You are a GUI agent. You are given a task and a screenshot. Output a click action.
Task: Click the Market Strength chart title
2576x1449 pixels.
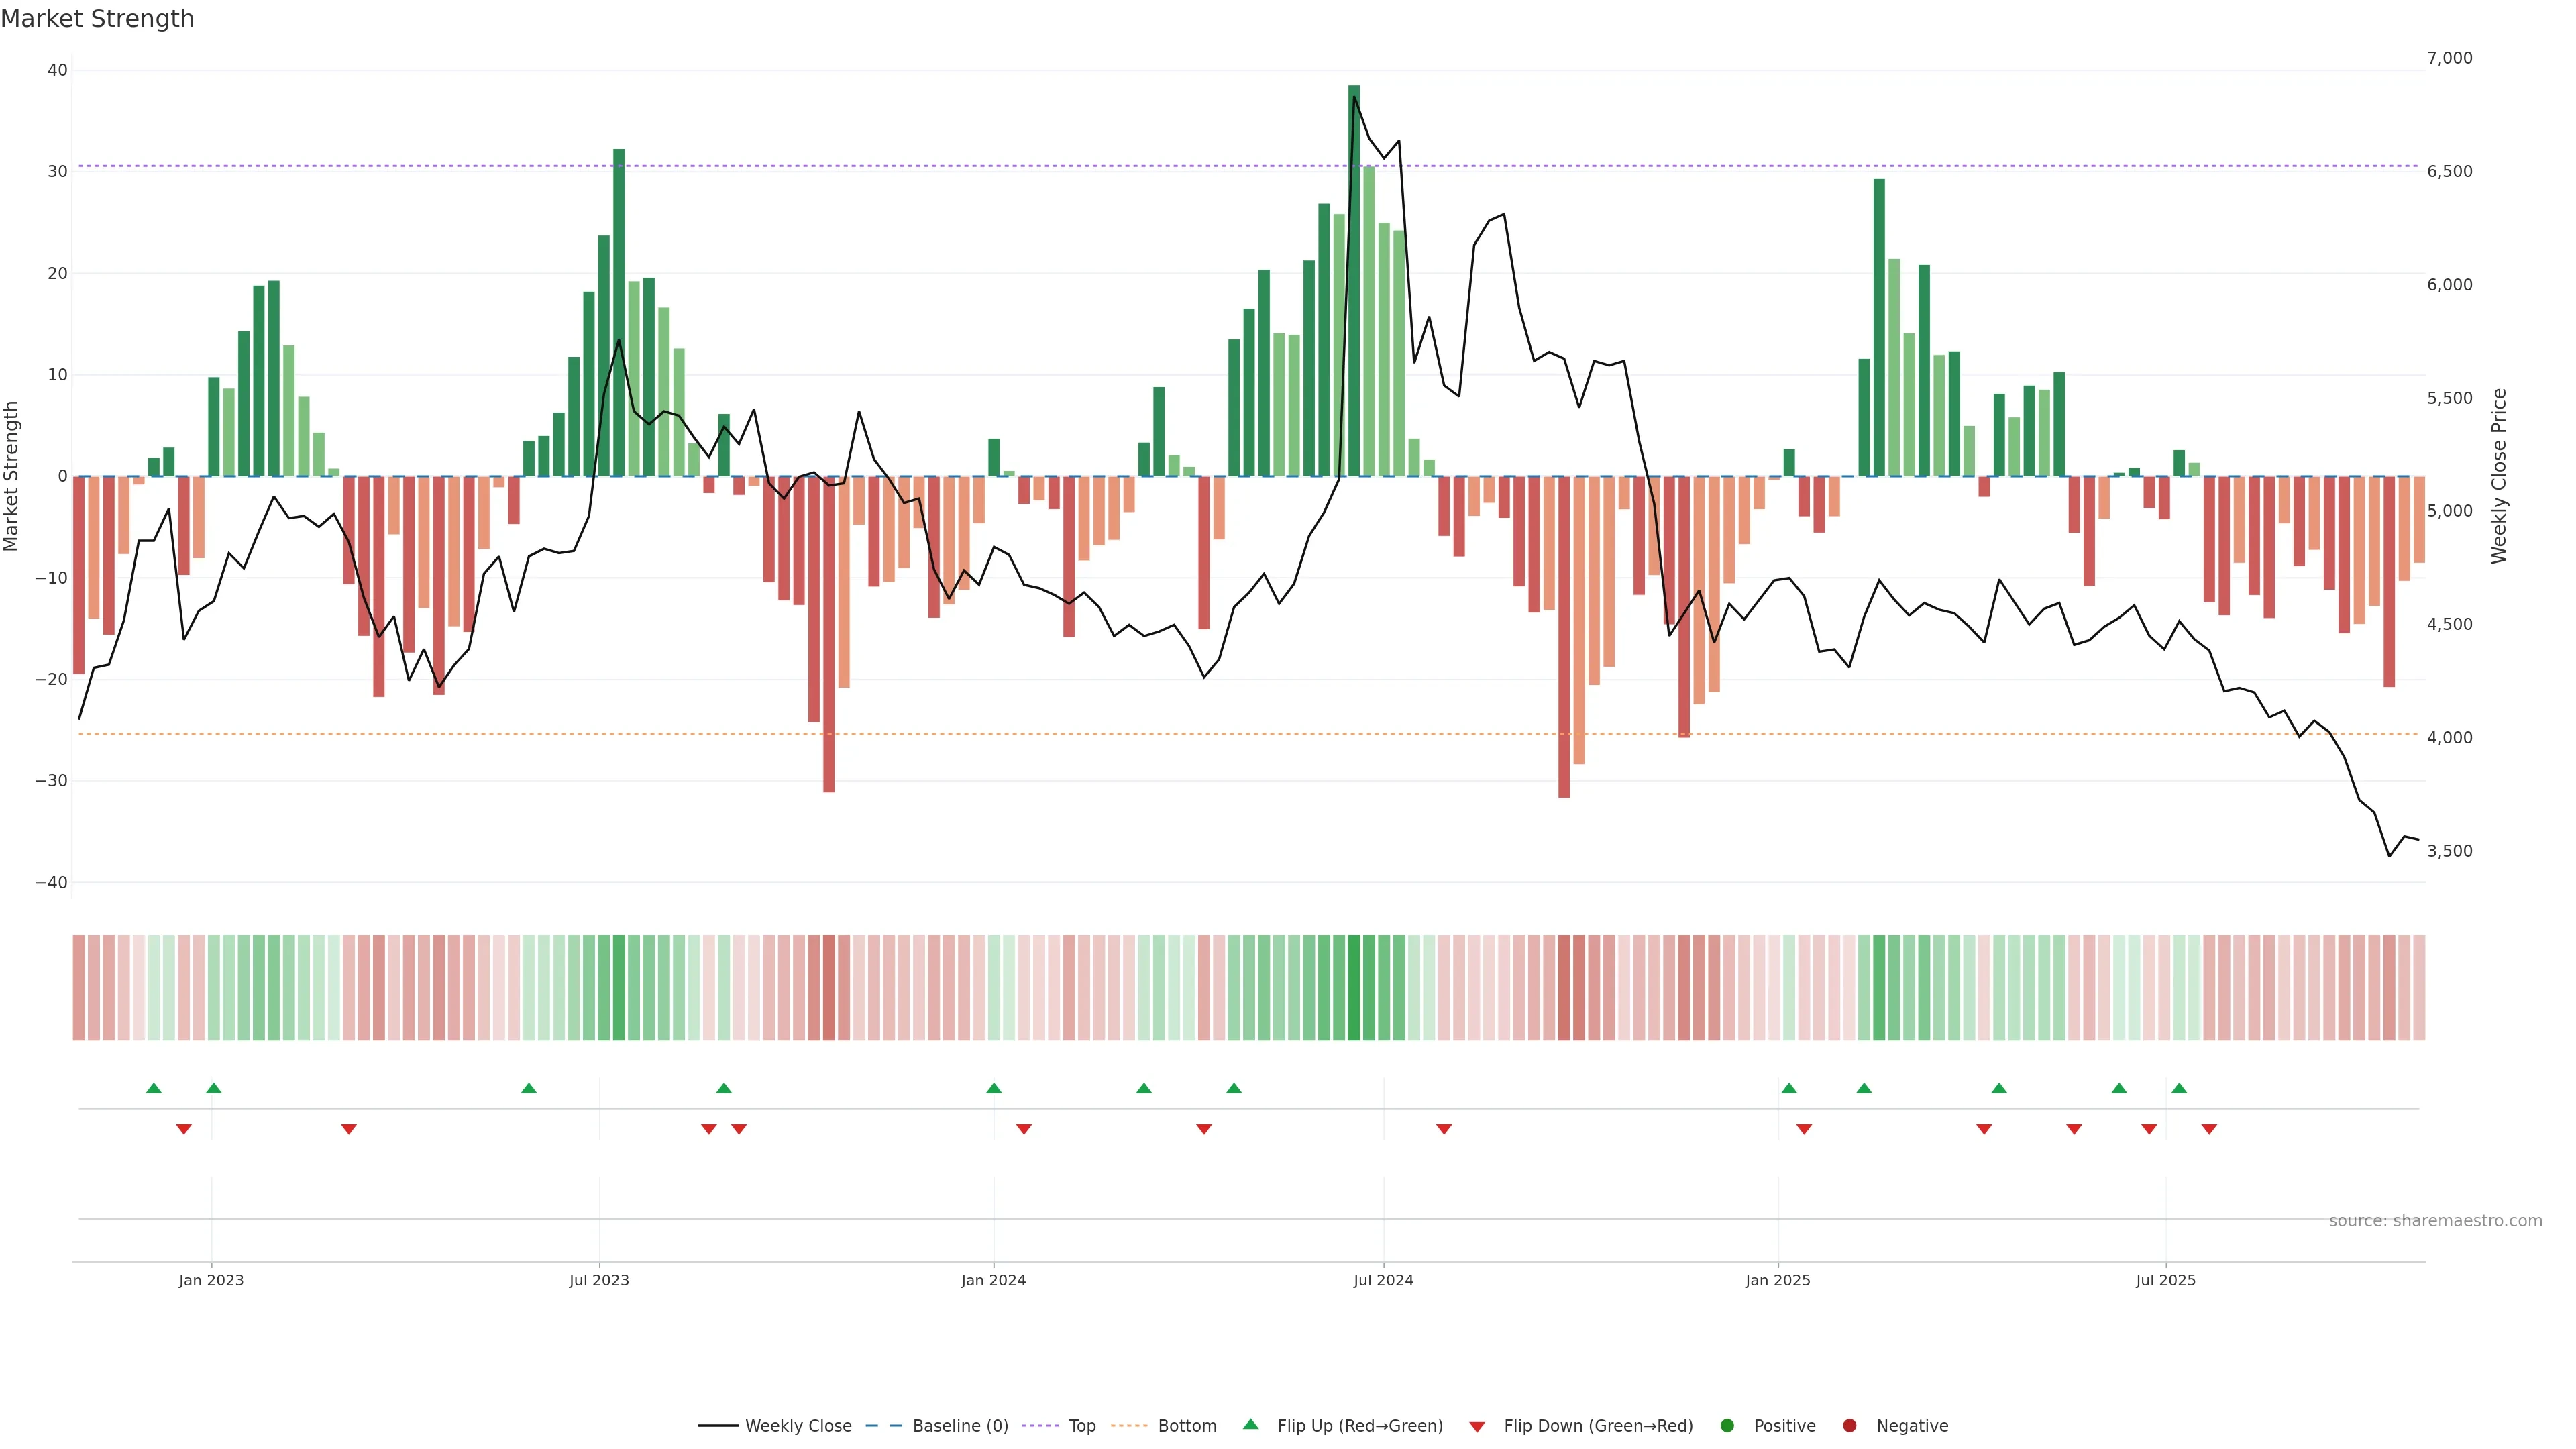pyautogui.click(x=97, y=19)
